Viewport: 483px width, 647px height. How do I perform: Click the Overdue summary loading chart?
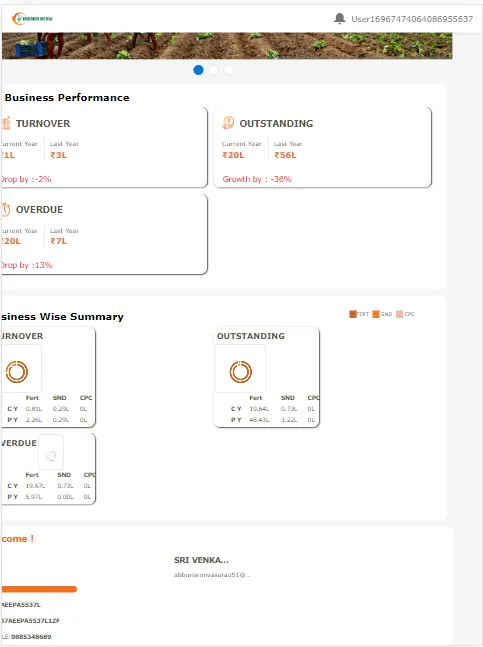[x=51, y=456]
